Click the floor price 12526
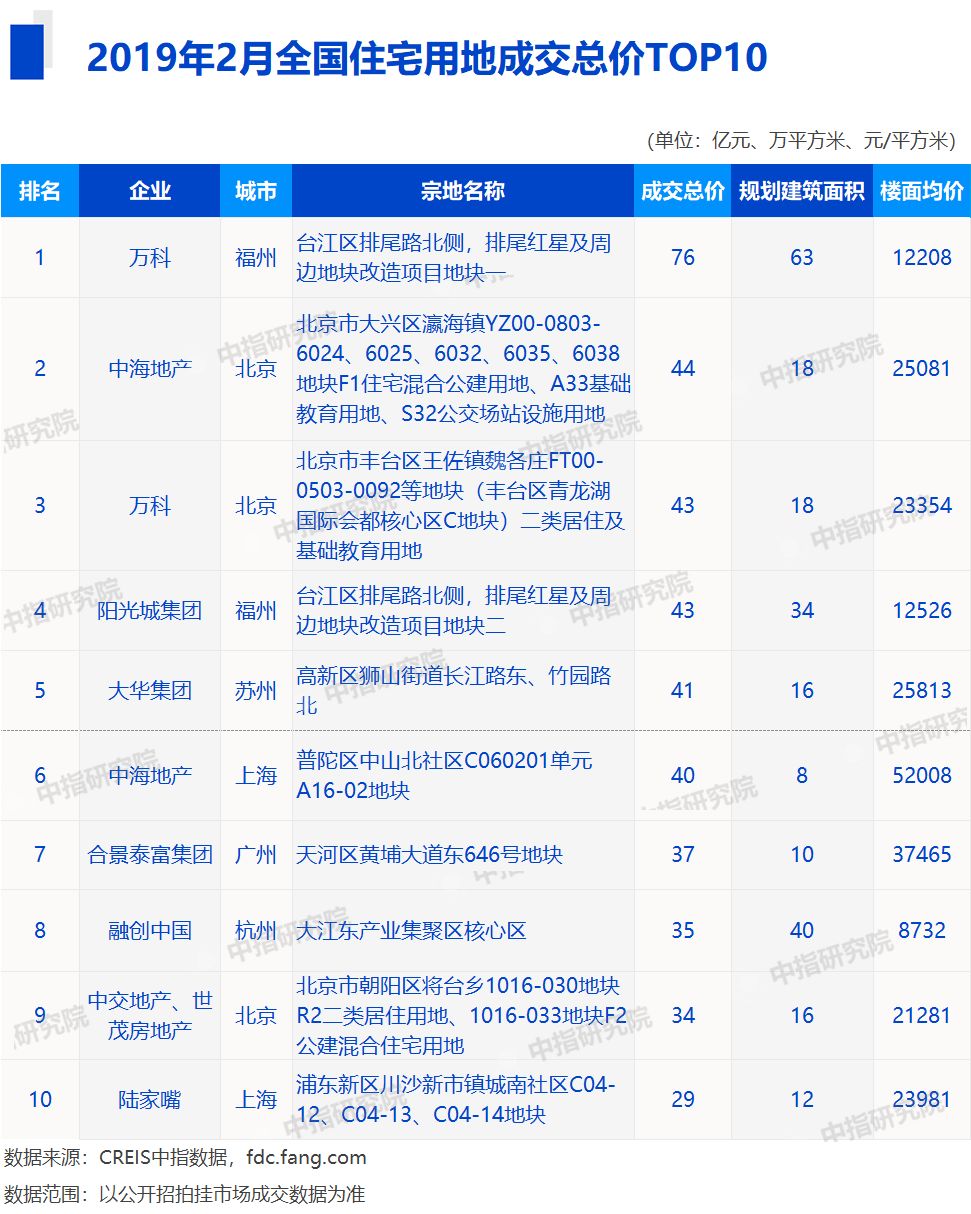This screenshot has height=1214, width=971. [922, 611]
